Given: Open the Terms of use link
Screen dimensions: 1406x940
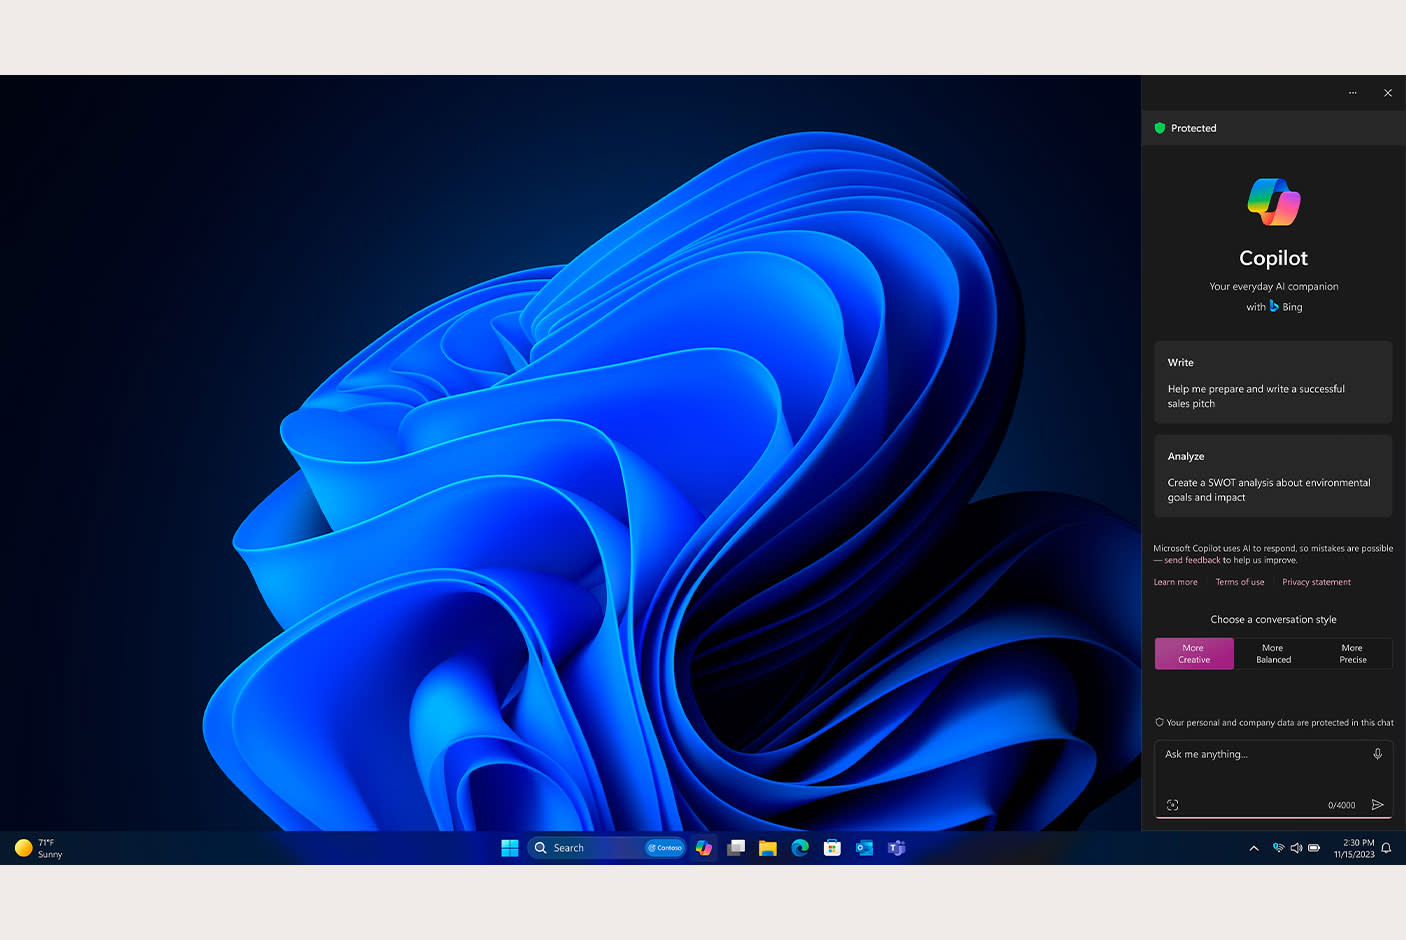Looking at the screenshot, I should (1239, 582).
